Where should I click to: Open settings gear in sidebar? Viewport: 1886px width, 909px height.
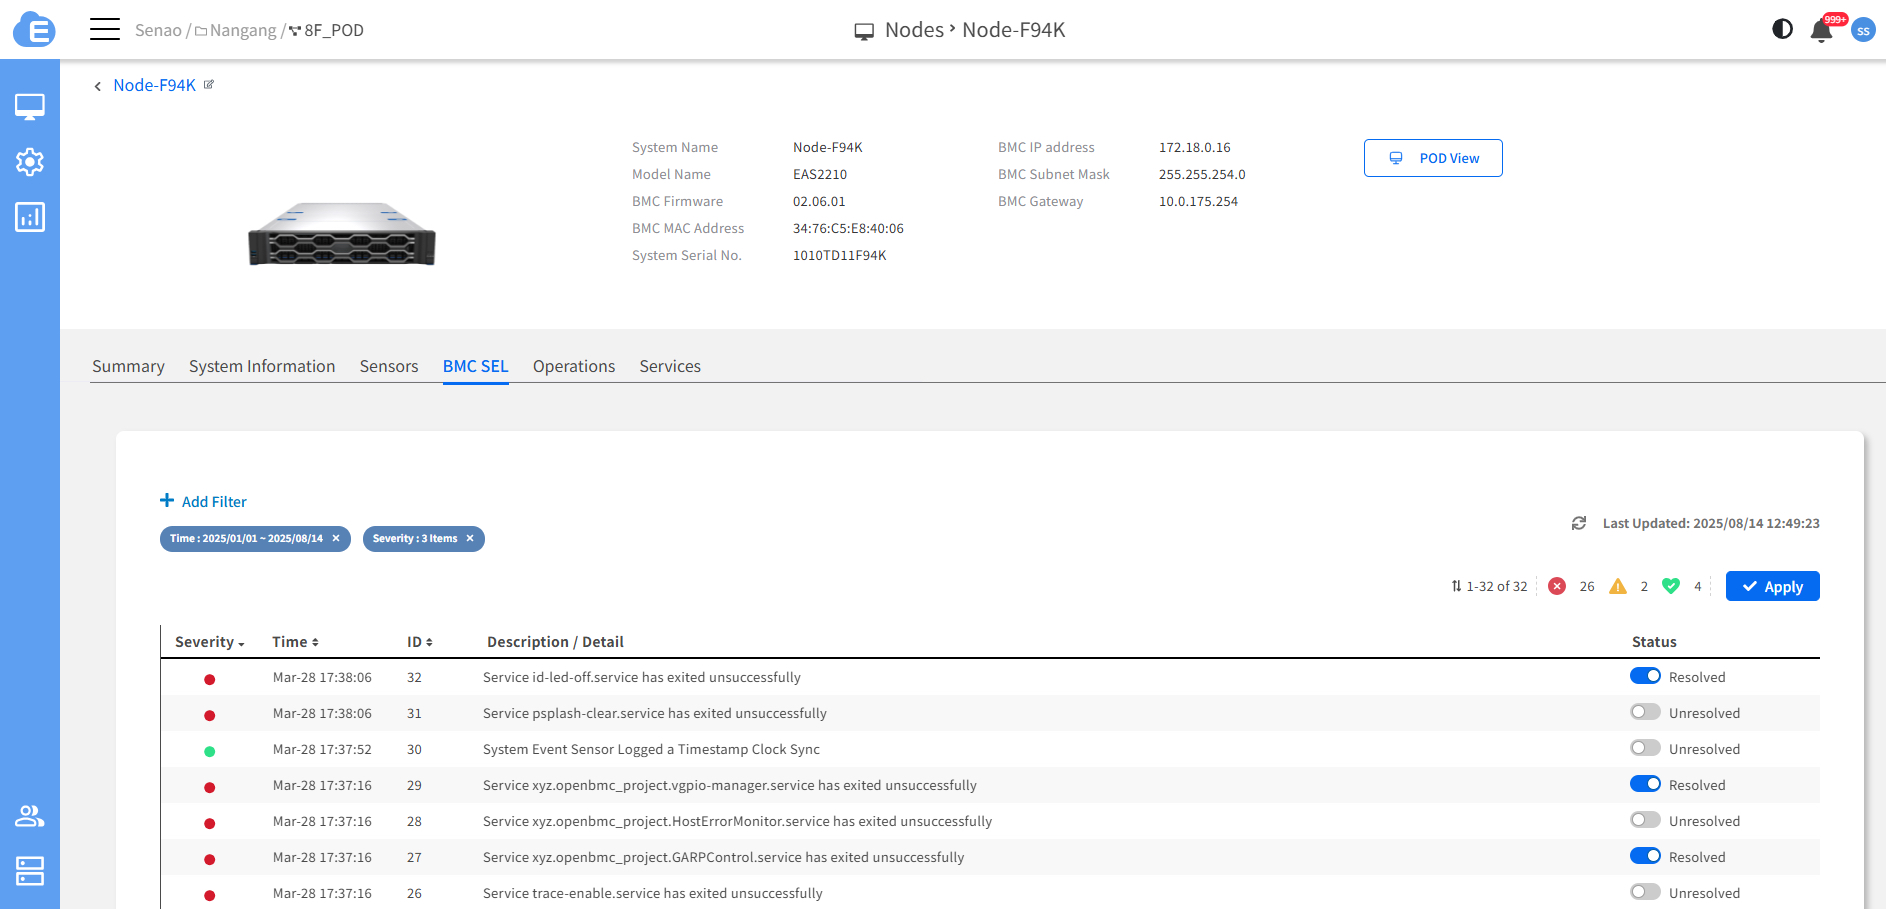[x=29, y=162]
